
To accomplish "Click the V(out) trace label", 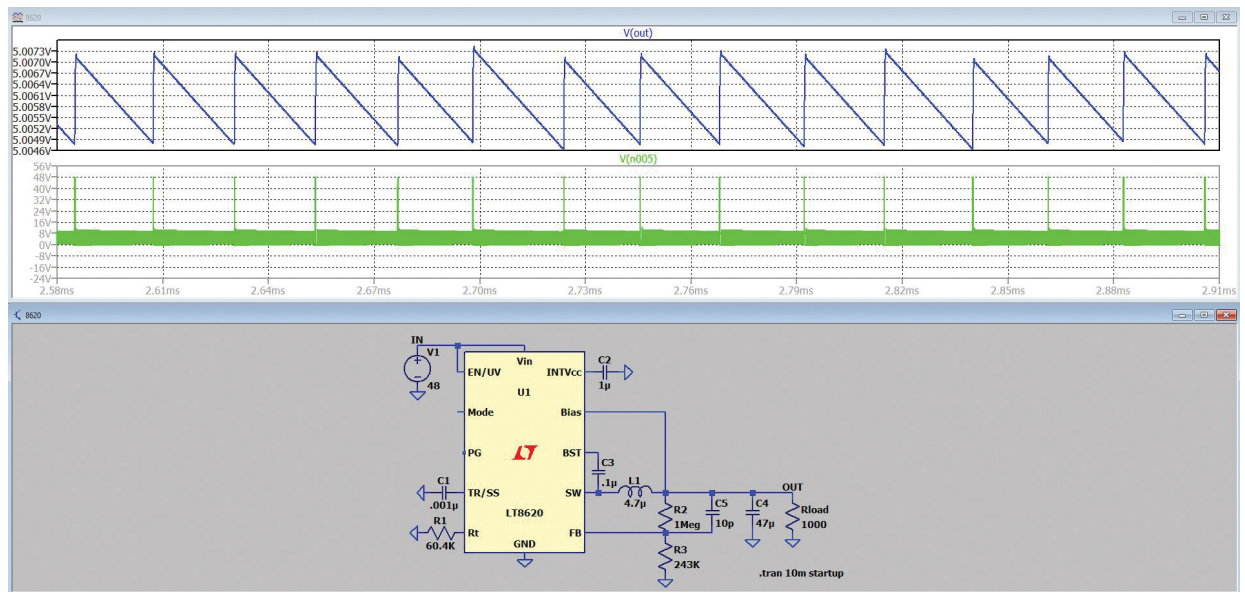I will (x=638, y=33).
